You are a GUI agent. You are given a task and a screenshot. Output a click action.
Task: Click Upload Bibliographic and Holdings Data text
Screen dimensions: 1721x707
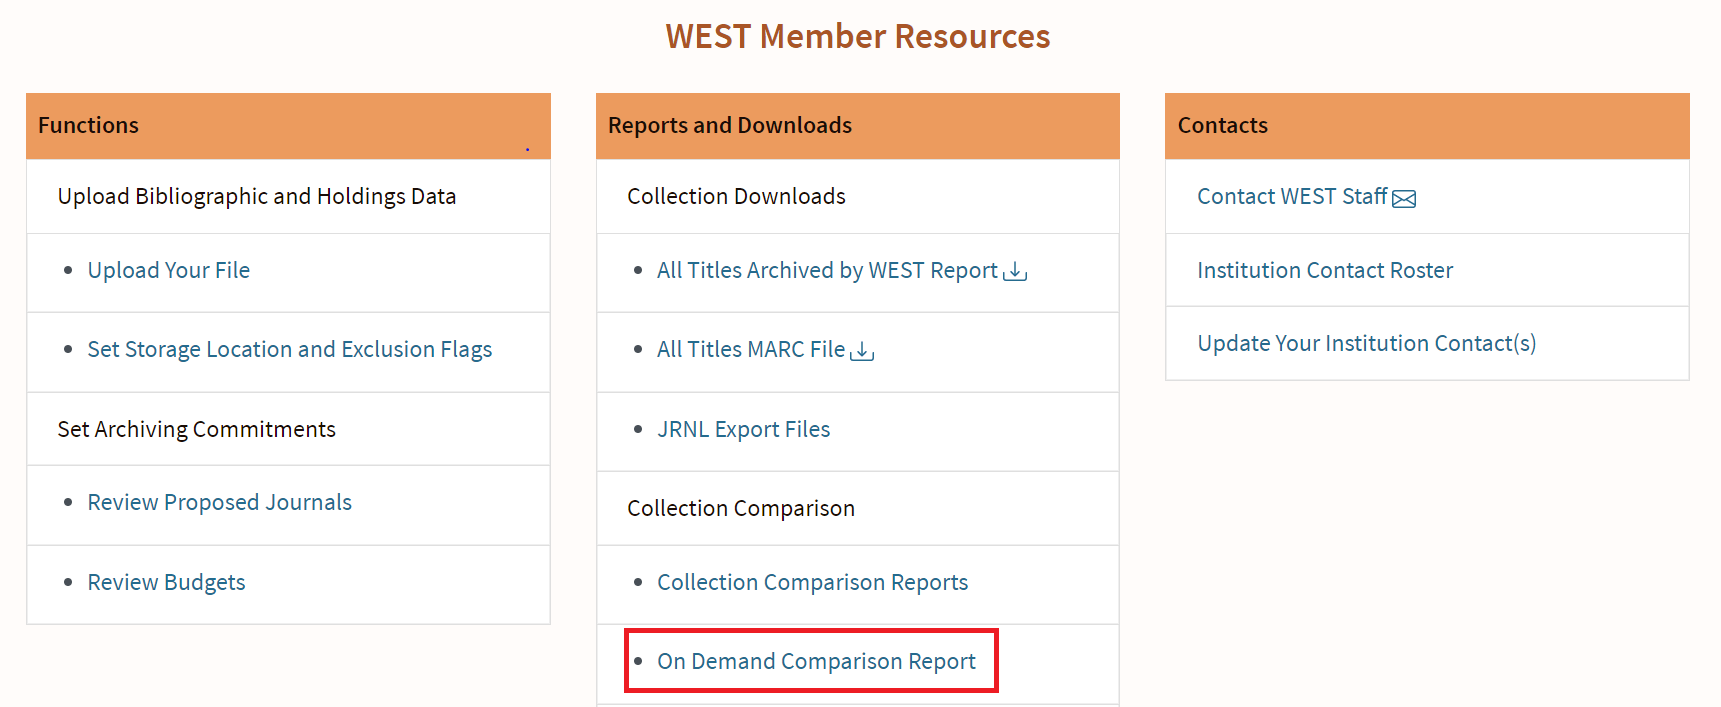point(257,197)
